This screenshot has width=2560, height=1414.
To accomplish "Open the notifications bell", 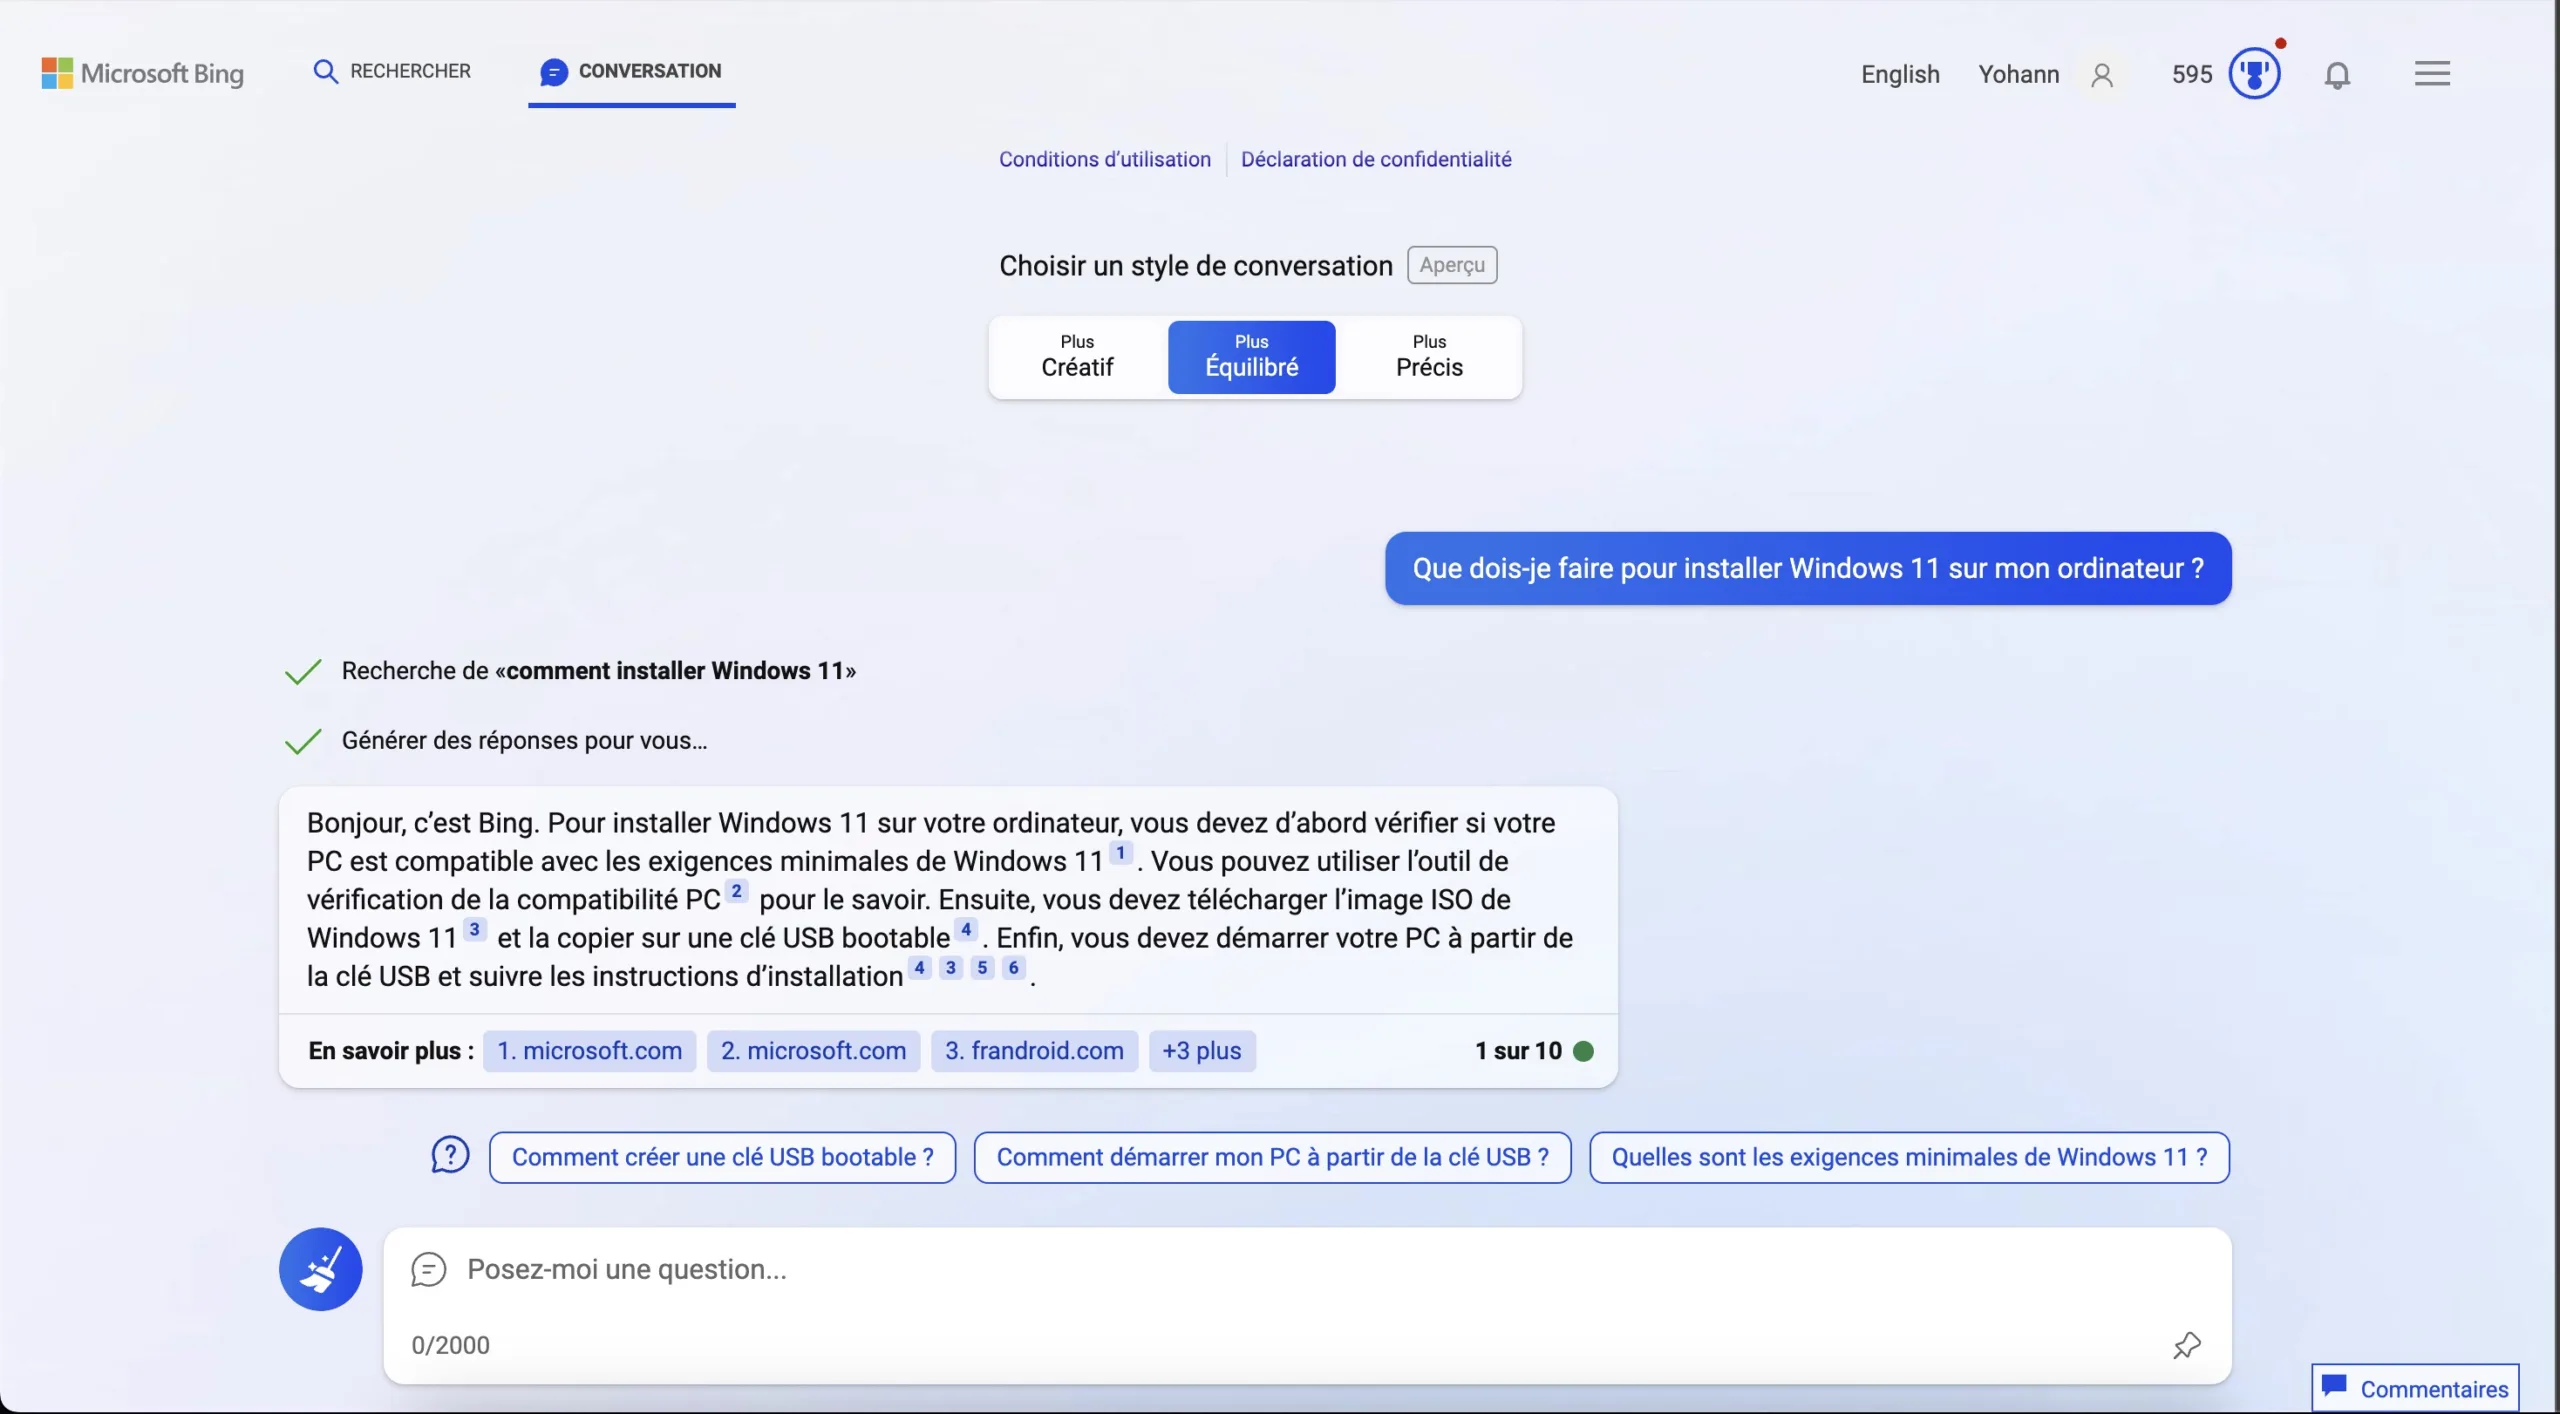I will [2337, 75].
